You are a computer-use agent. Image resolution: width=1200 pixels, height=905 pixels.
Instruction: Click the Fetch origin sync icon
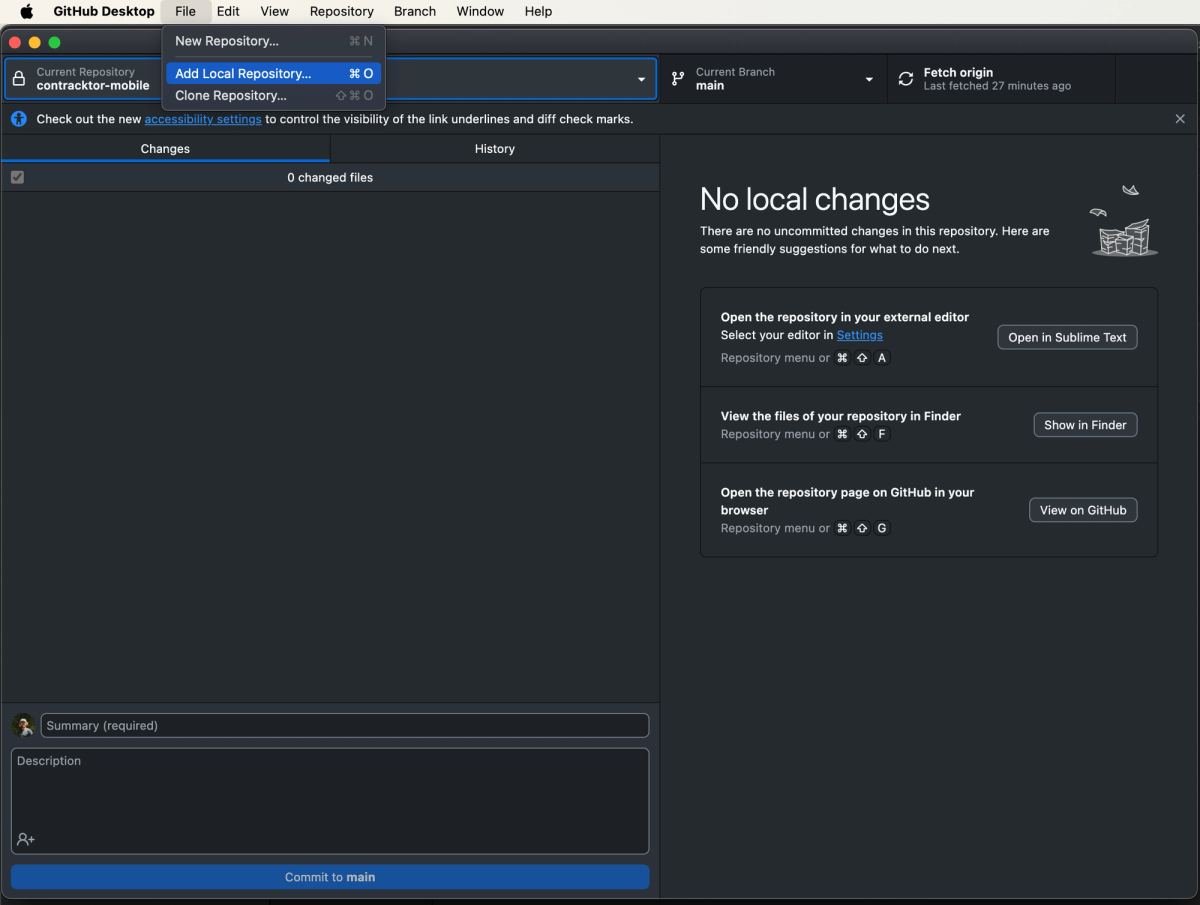click(x=905, y=78)
